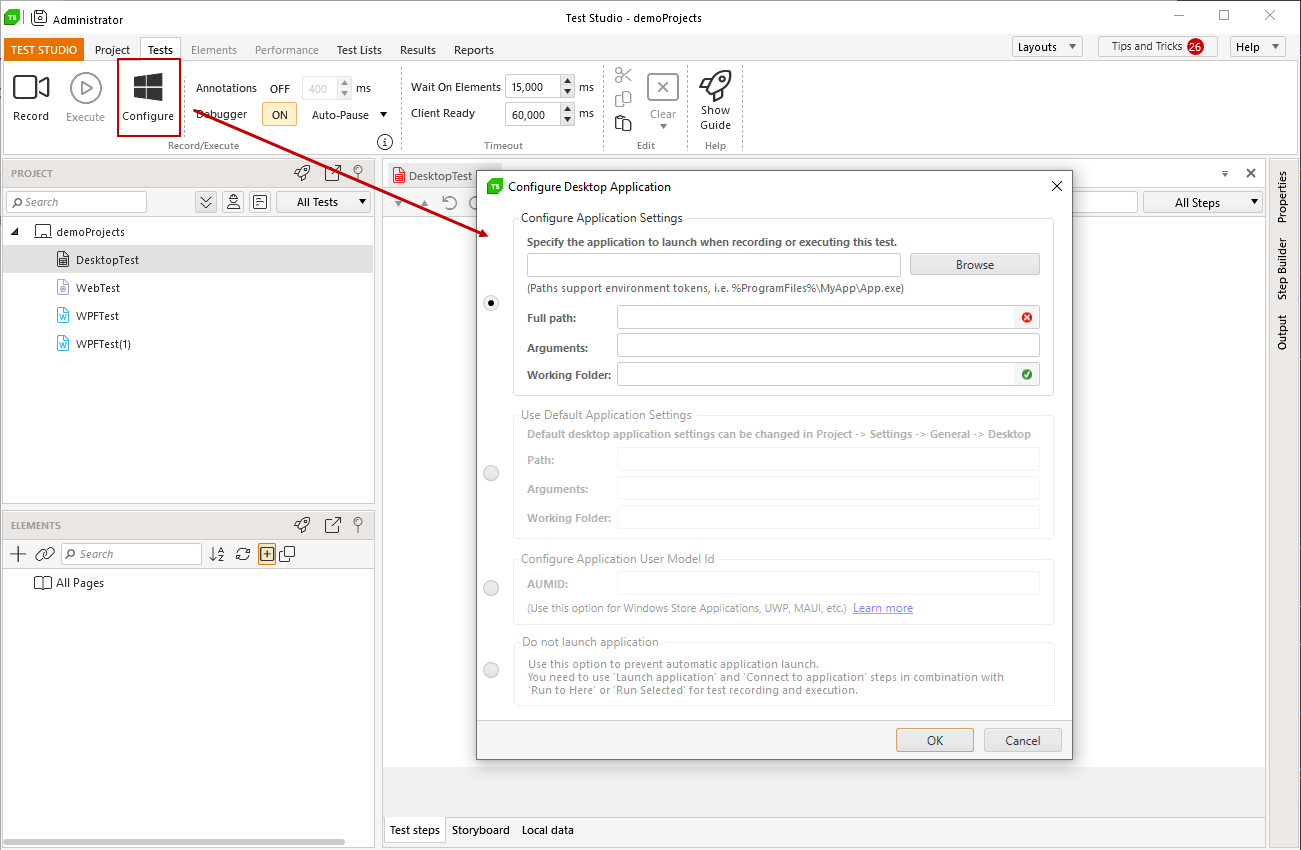The width and height of the screenshot is (1301, 850).
Task: Open the All Steps dropdown
Action: (1203, 202)
